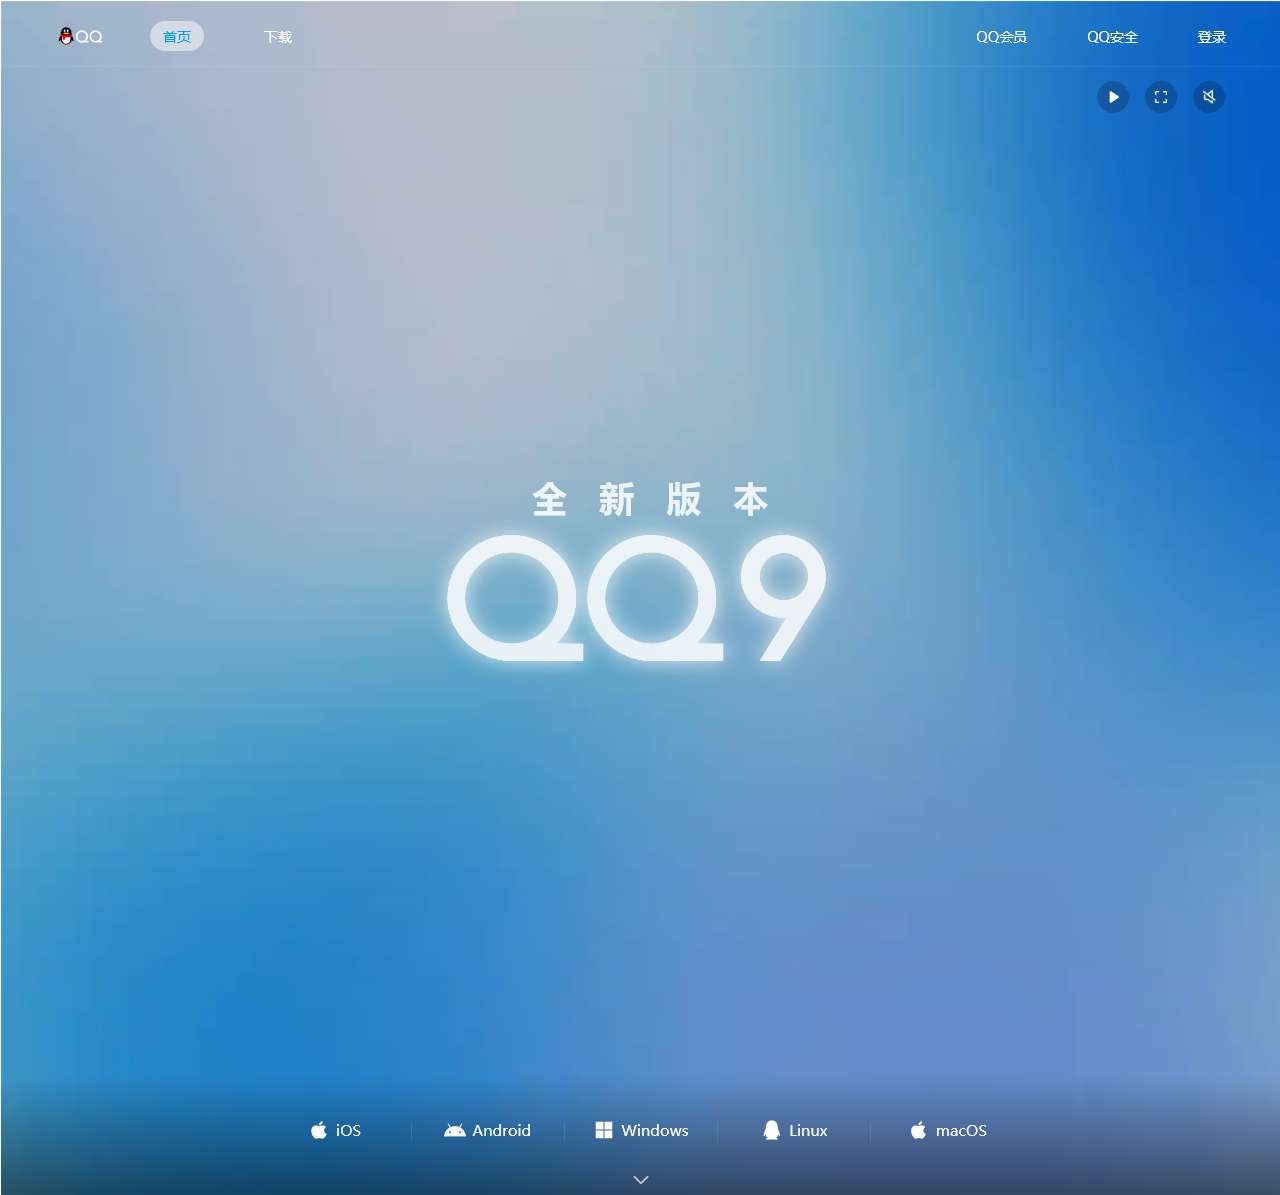Toggle the video mute button

click(x=1209, y=97)
